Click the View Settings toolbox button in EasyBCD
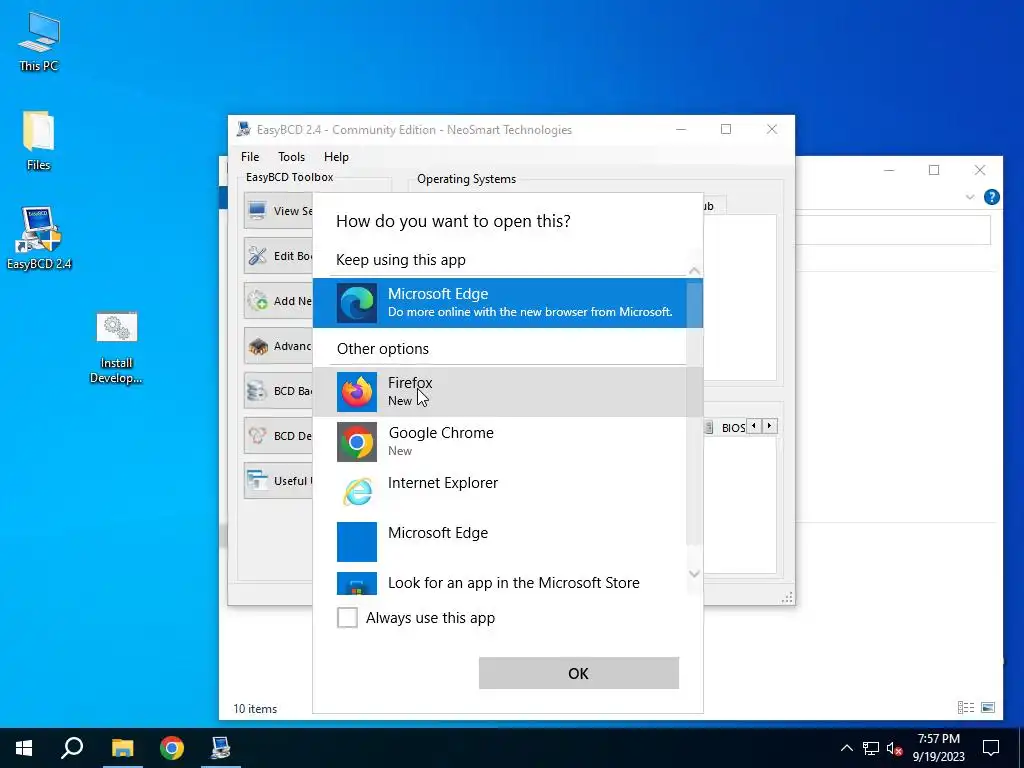Screen dimensions: 1024x768 pos(279,210)
